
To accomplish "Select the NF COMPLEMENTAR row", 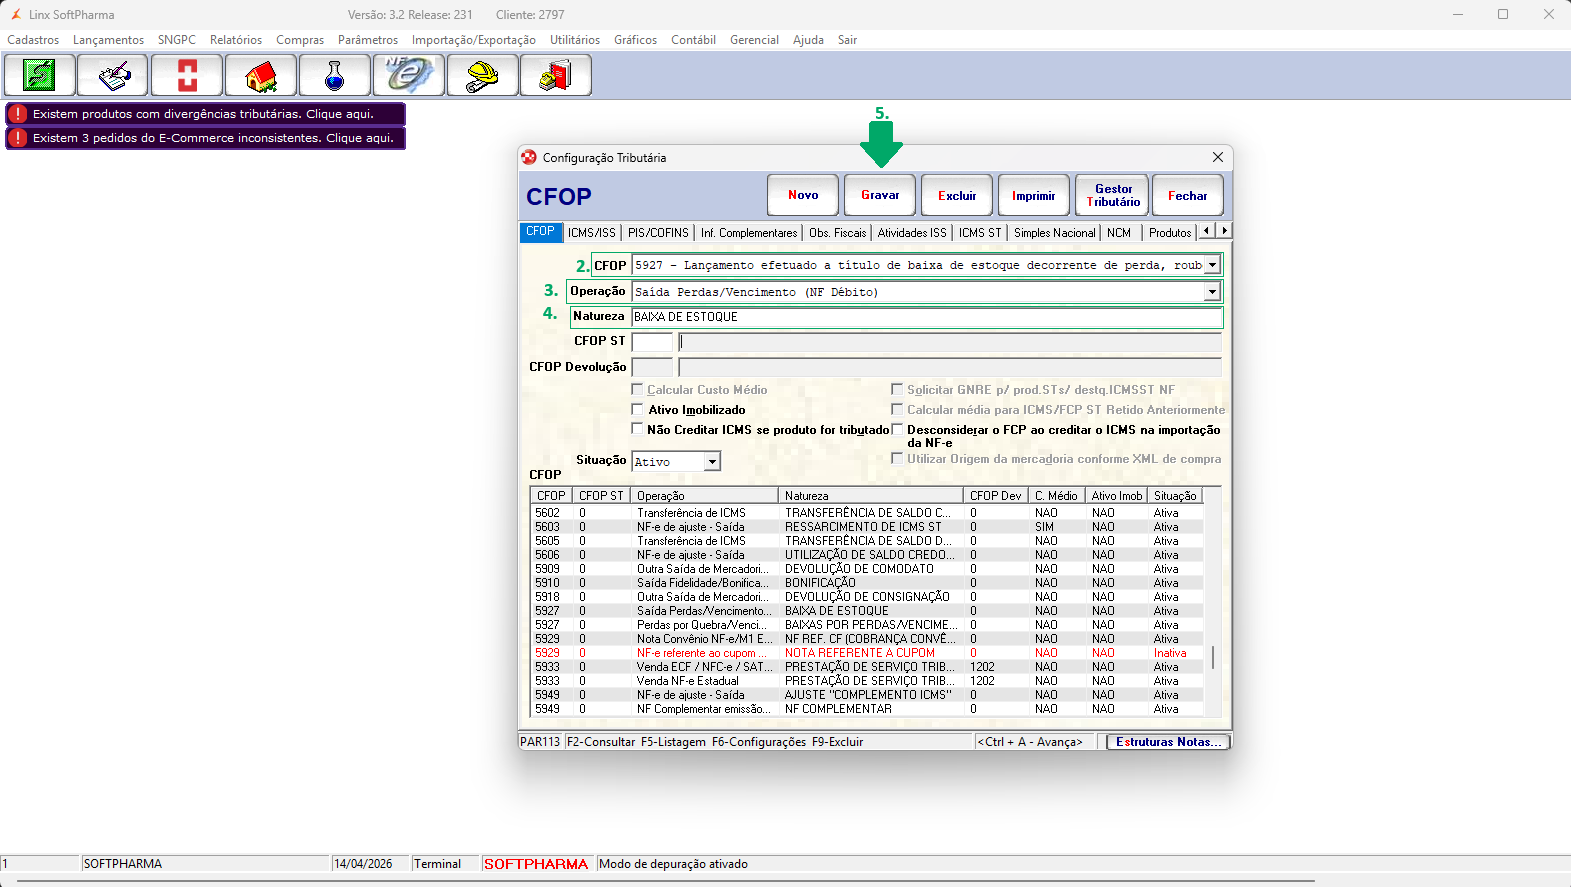I will point(867,709).
